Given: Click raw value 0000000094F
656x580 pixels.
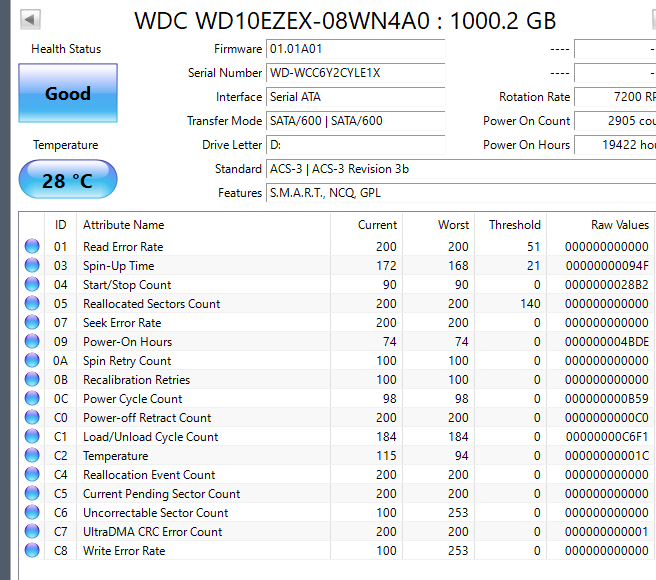Looking at the screenshot, I should tap(607, 266).
